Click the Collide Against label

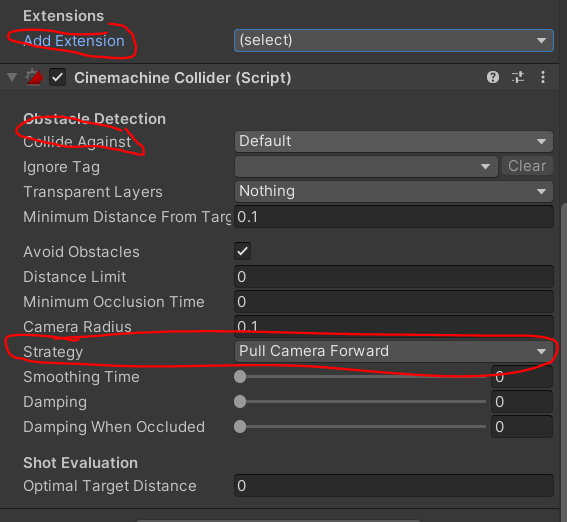point(77,142)
